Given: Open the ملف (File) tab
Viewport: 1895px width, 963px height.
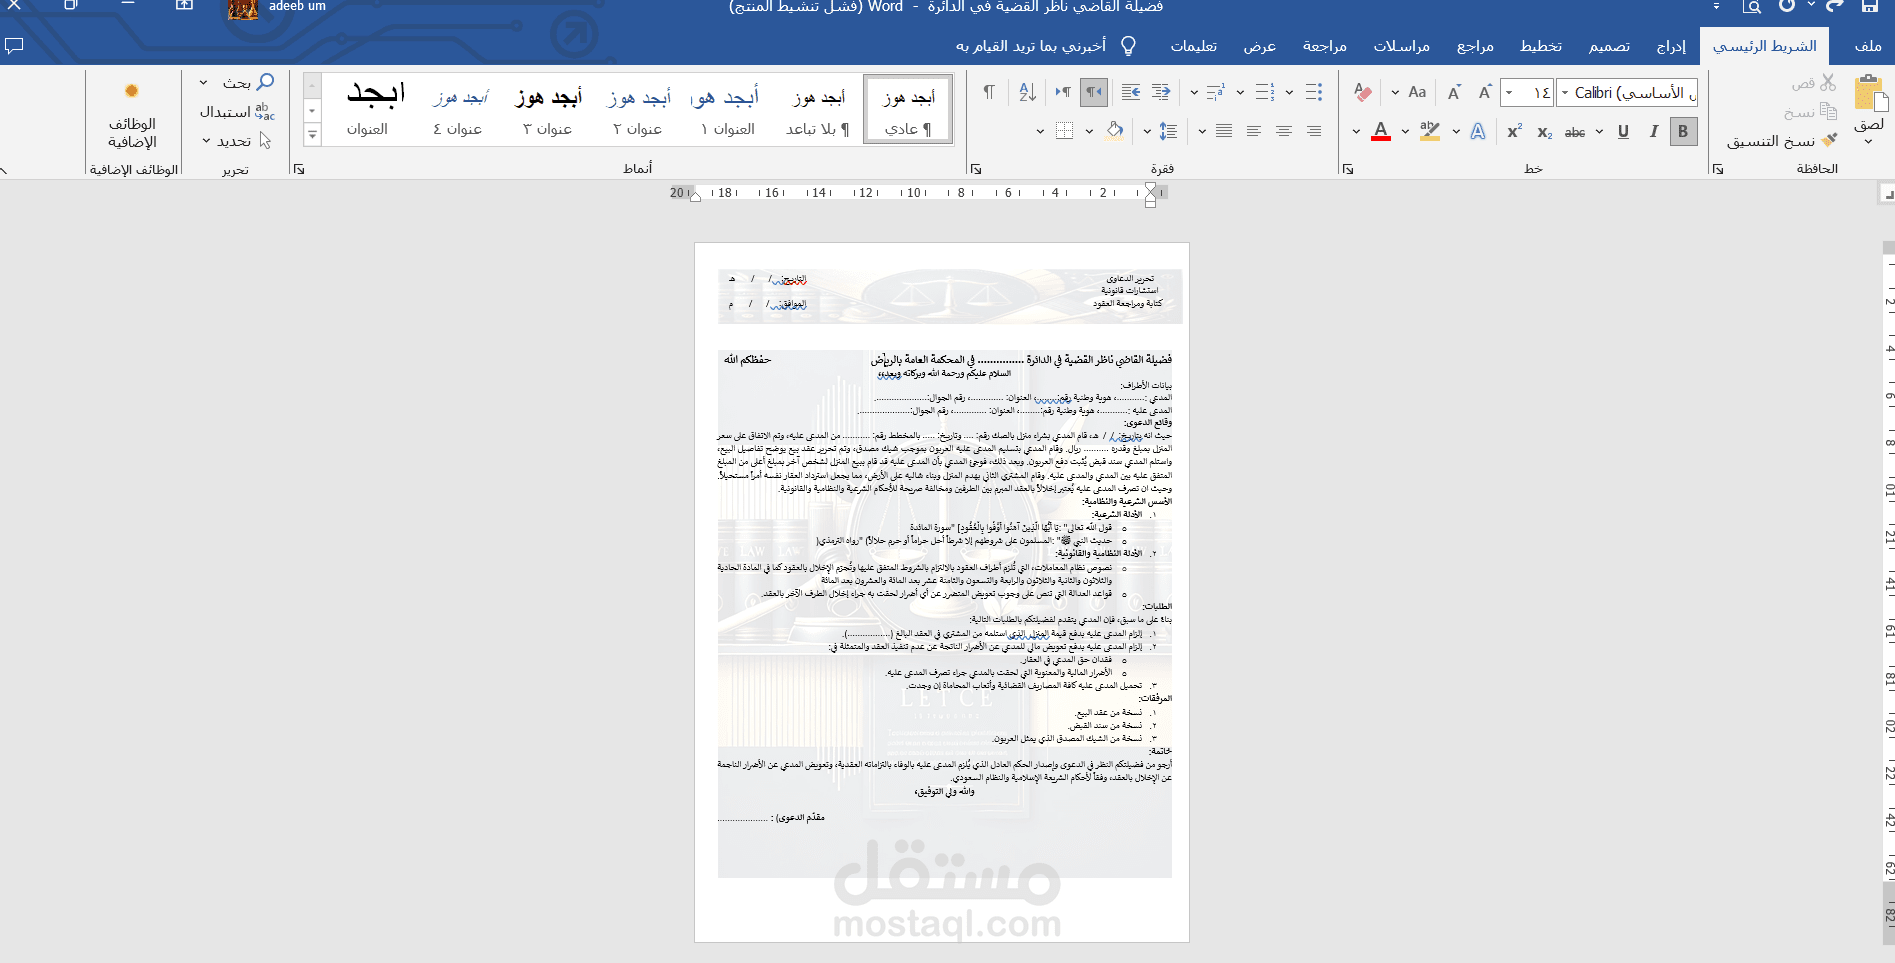Looking at the screenshot, I should coord(1867,46).
